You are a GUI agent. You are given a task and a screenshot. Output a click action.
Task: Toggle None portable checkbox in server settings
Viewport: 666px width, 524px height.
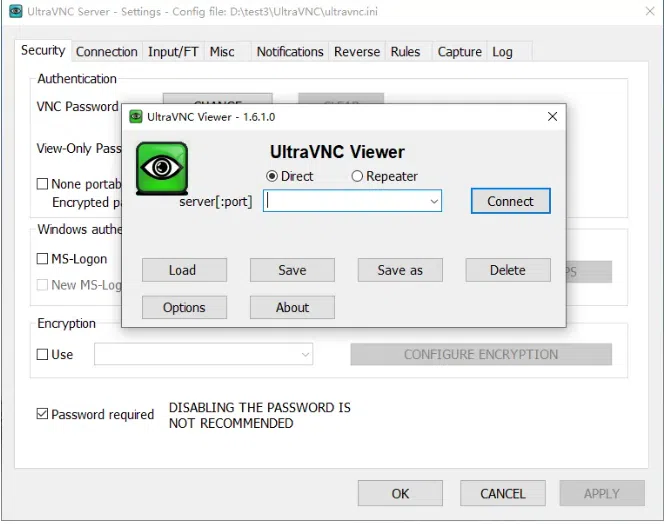click(x=42, y=184)
